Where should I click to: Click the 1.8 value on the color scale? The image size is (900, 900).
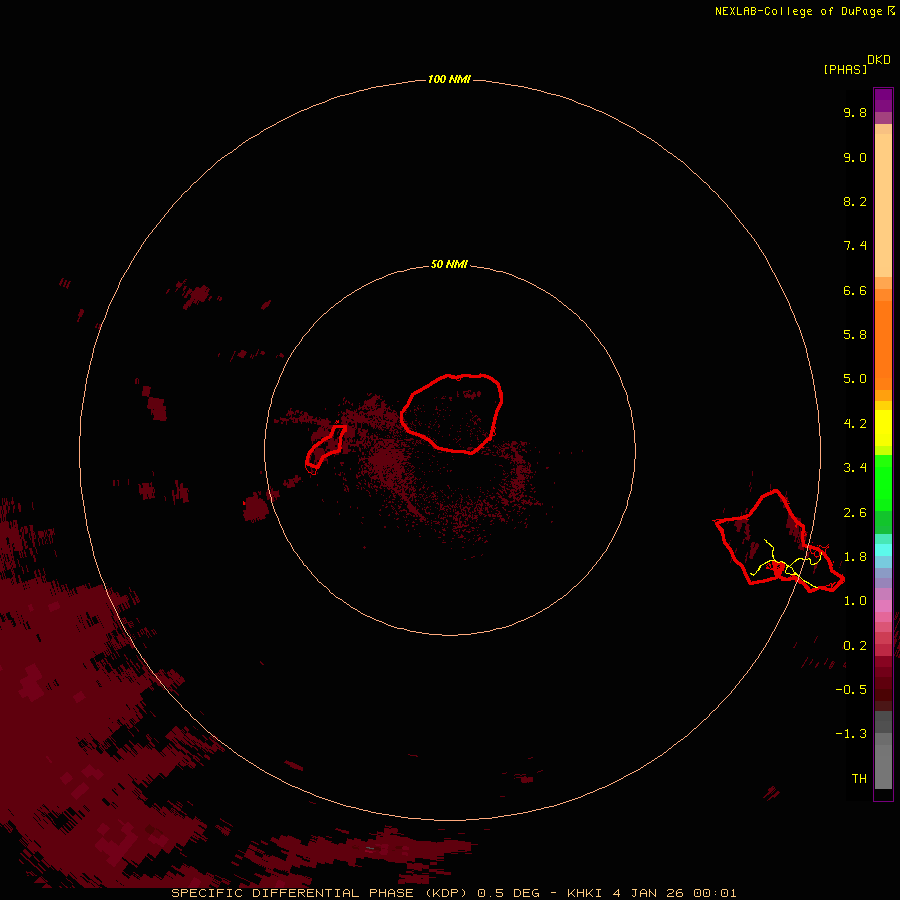855,557
